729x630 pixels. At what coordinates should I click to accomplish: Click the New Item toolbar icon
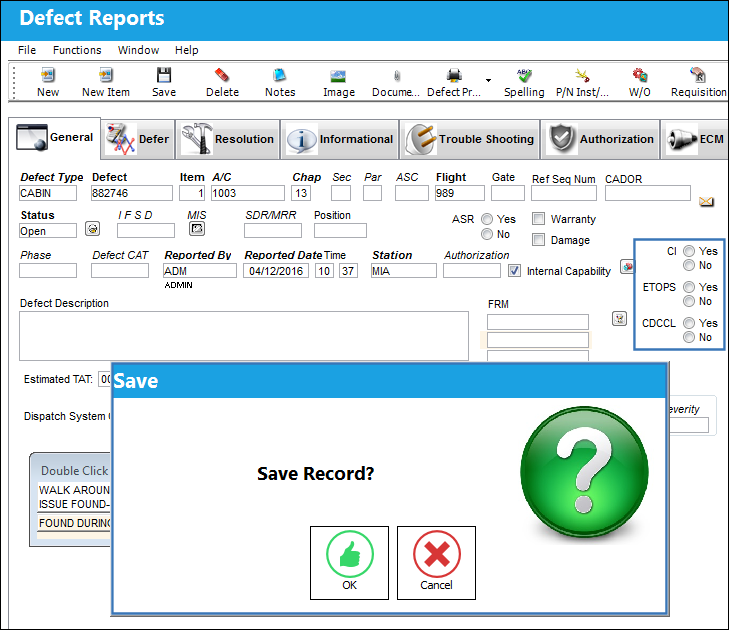(x=106, y=75)
